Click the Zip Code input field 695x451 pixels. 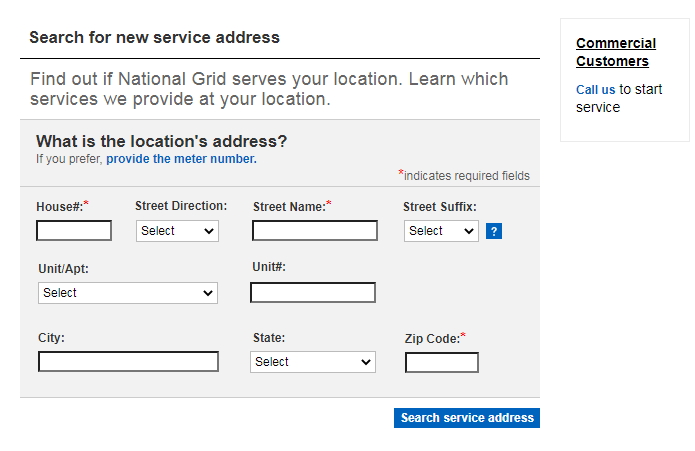pyautogui.click(x=442, y=362)
